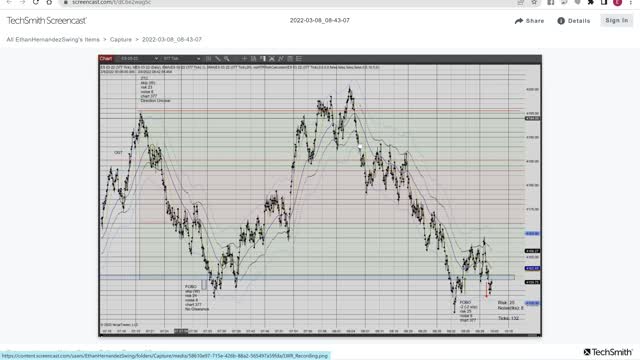
Task: Open the chart instrument dropdown
Action: 139,59
